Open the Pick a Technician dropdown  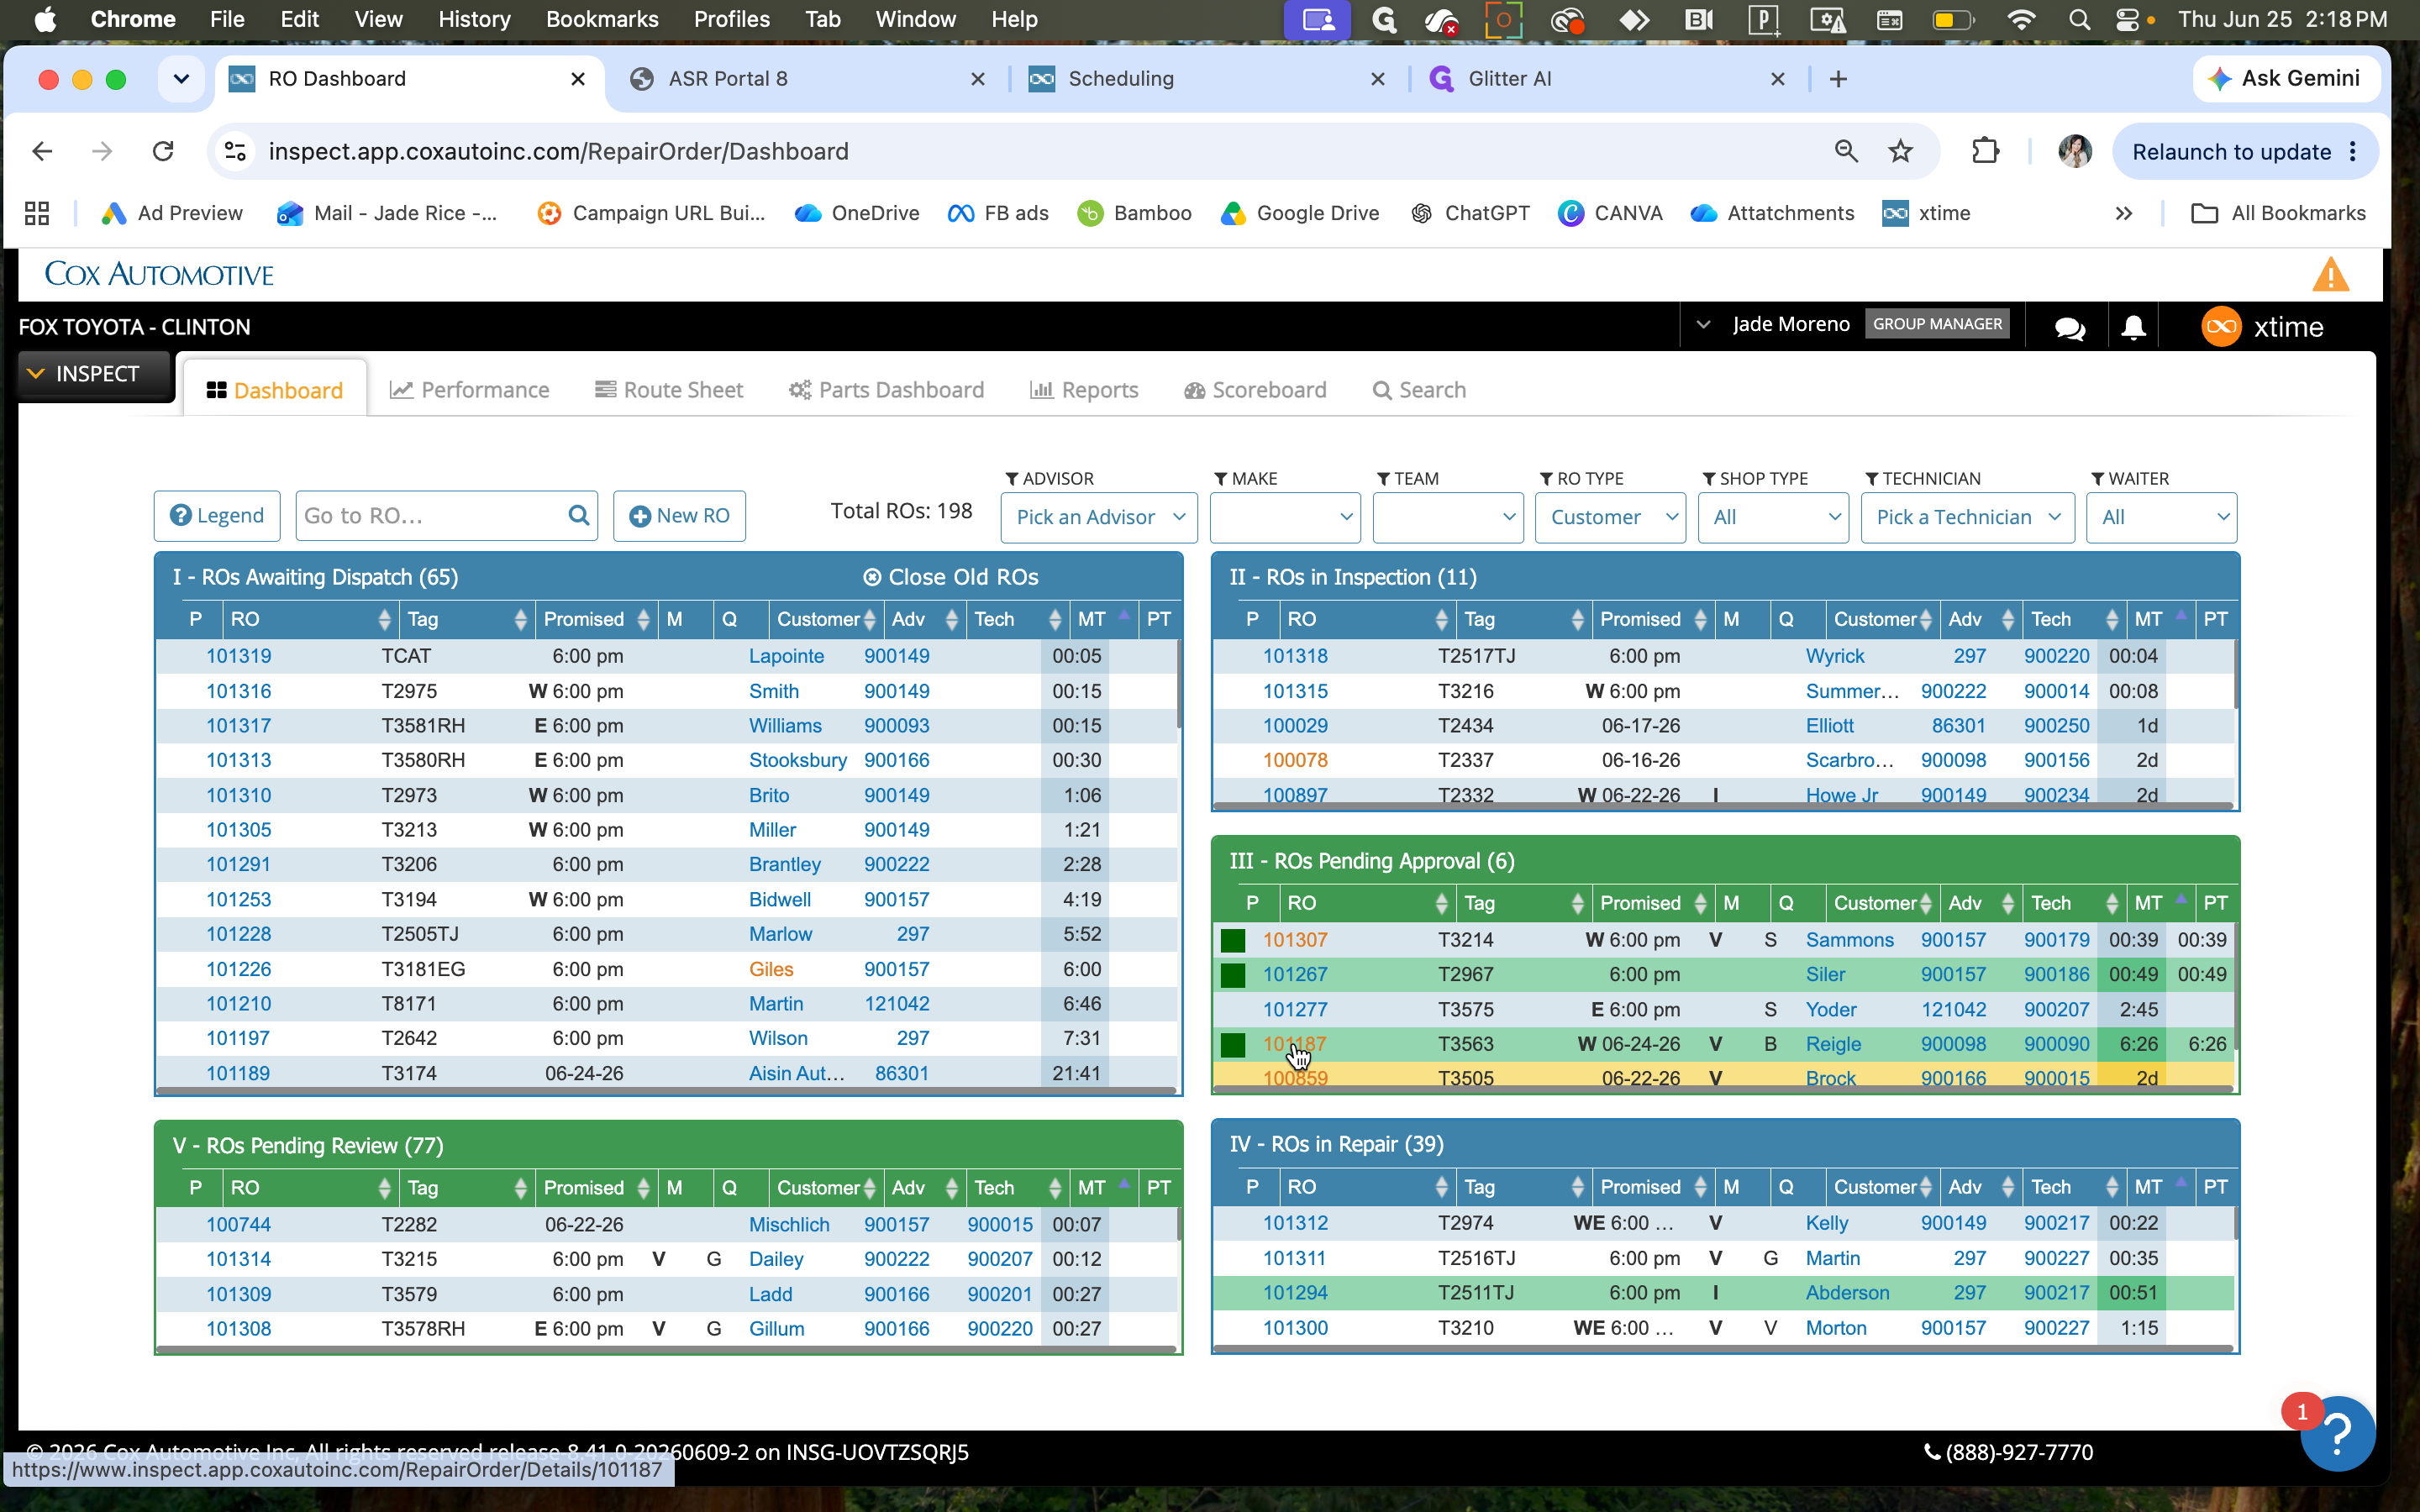pos(1967,517)
